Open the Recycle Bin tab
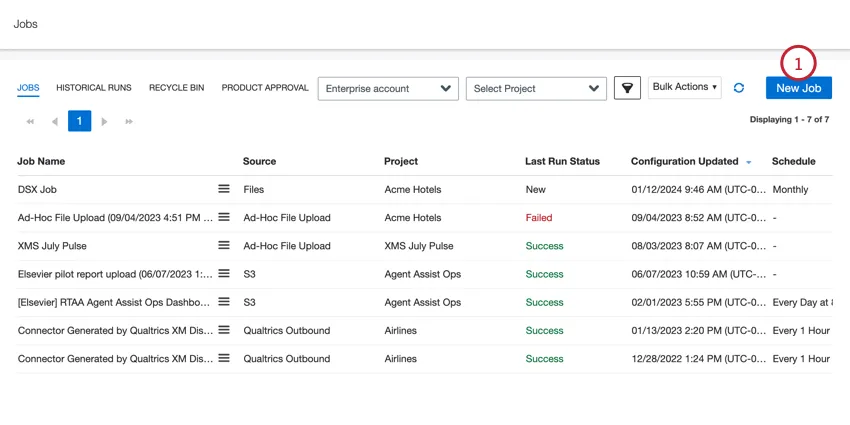This screenshot has height=425, width=850. pos(176,88)
